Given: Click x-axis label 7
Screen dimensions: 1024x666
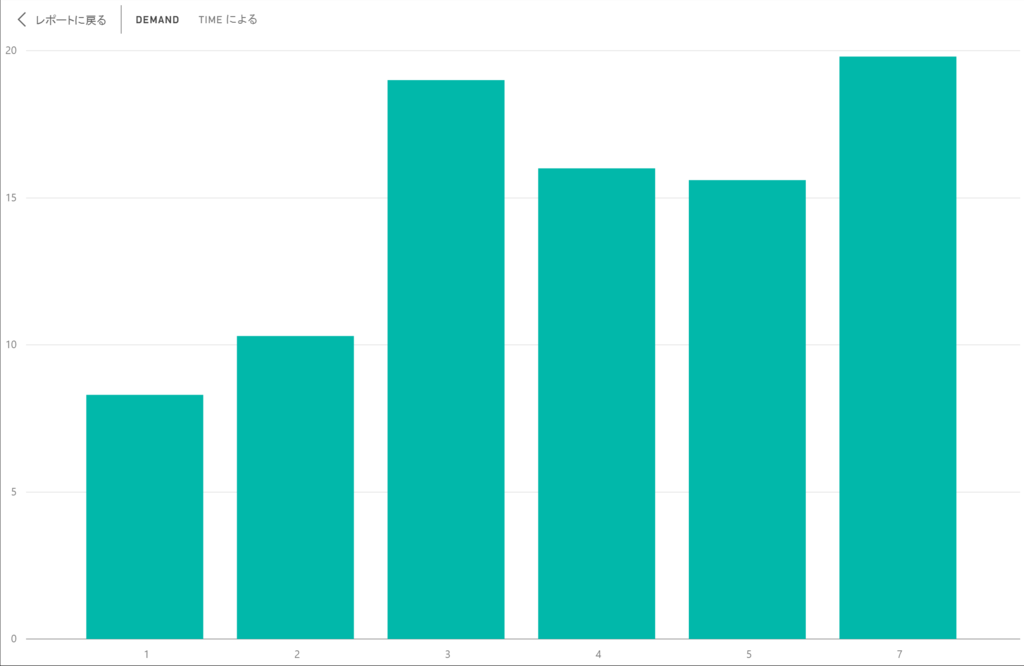Looking at the screenshot, I should [899, 654].
